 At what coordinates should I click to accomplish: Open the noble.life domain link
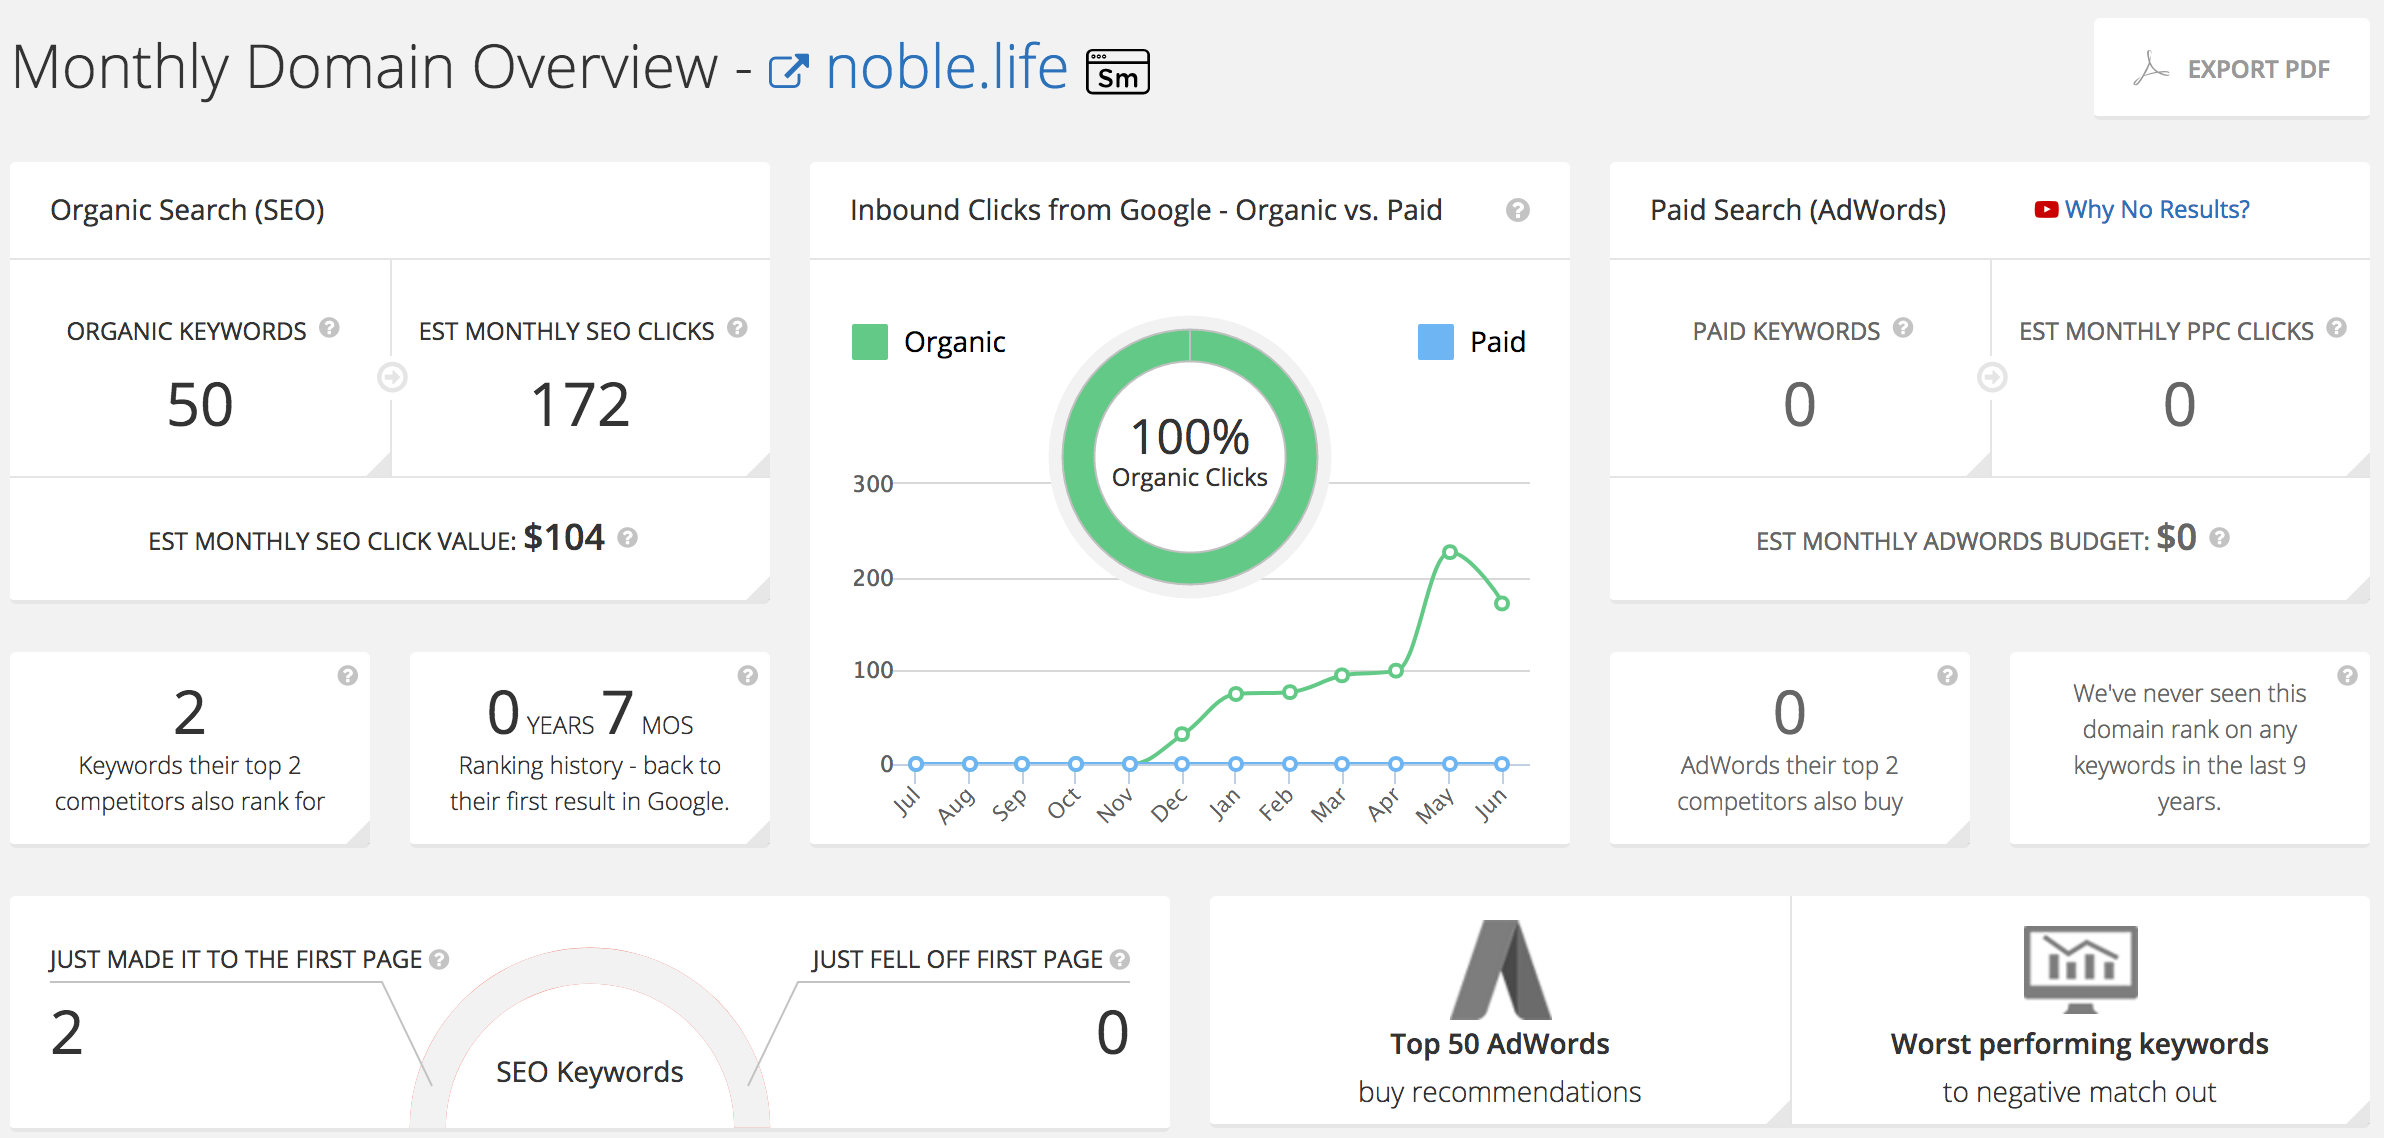click(946, 67)
